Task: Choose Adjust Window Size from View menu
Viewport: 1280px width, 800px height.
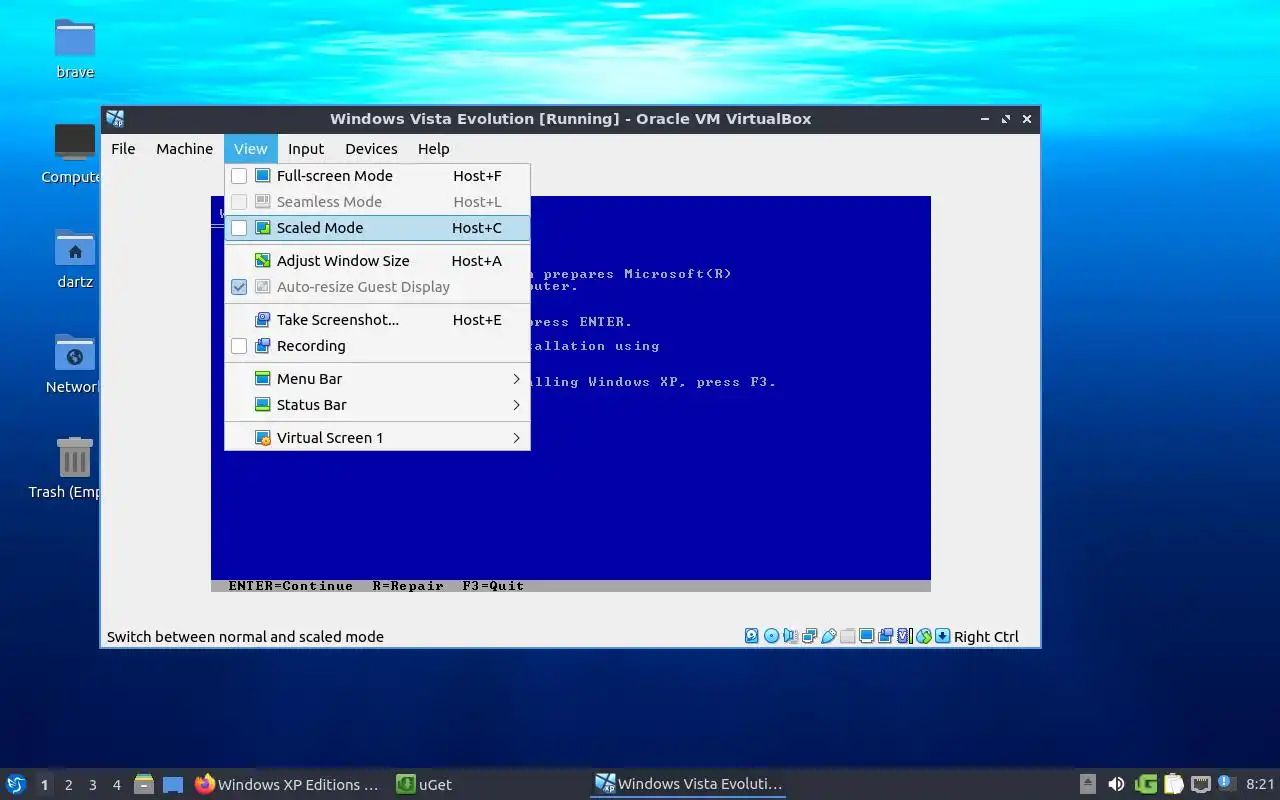Action: coord(377,261)
